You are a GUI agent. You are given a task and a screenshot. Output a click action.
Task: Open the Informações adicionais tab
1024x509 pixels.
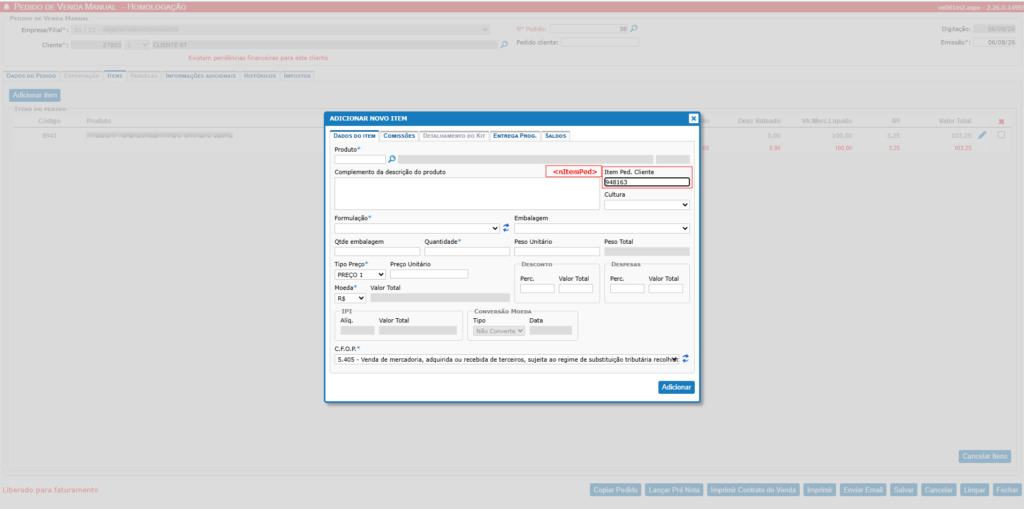coord(201,76)
